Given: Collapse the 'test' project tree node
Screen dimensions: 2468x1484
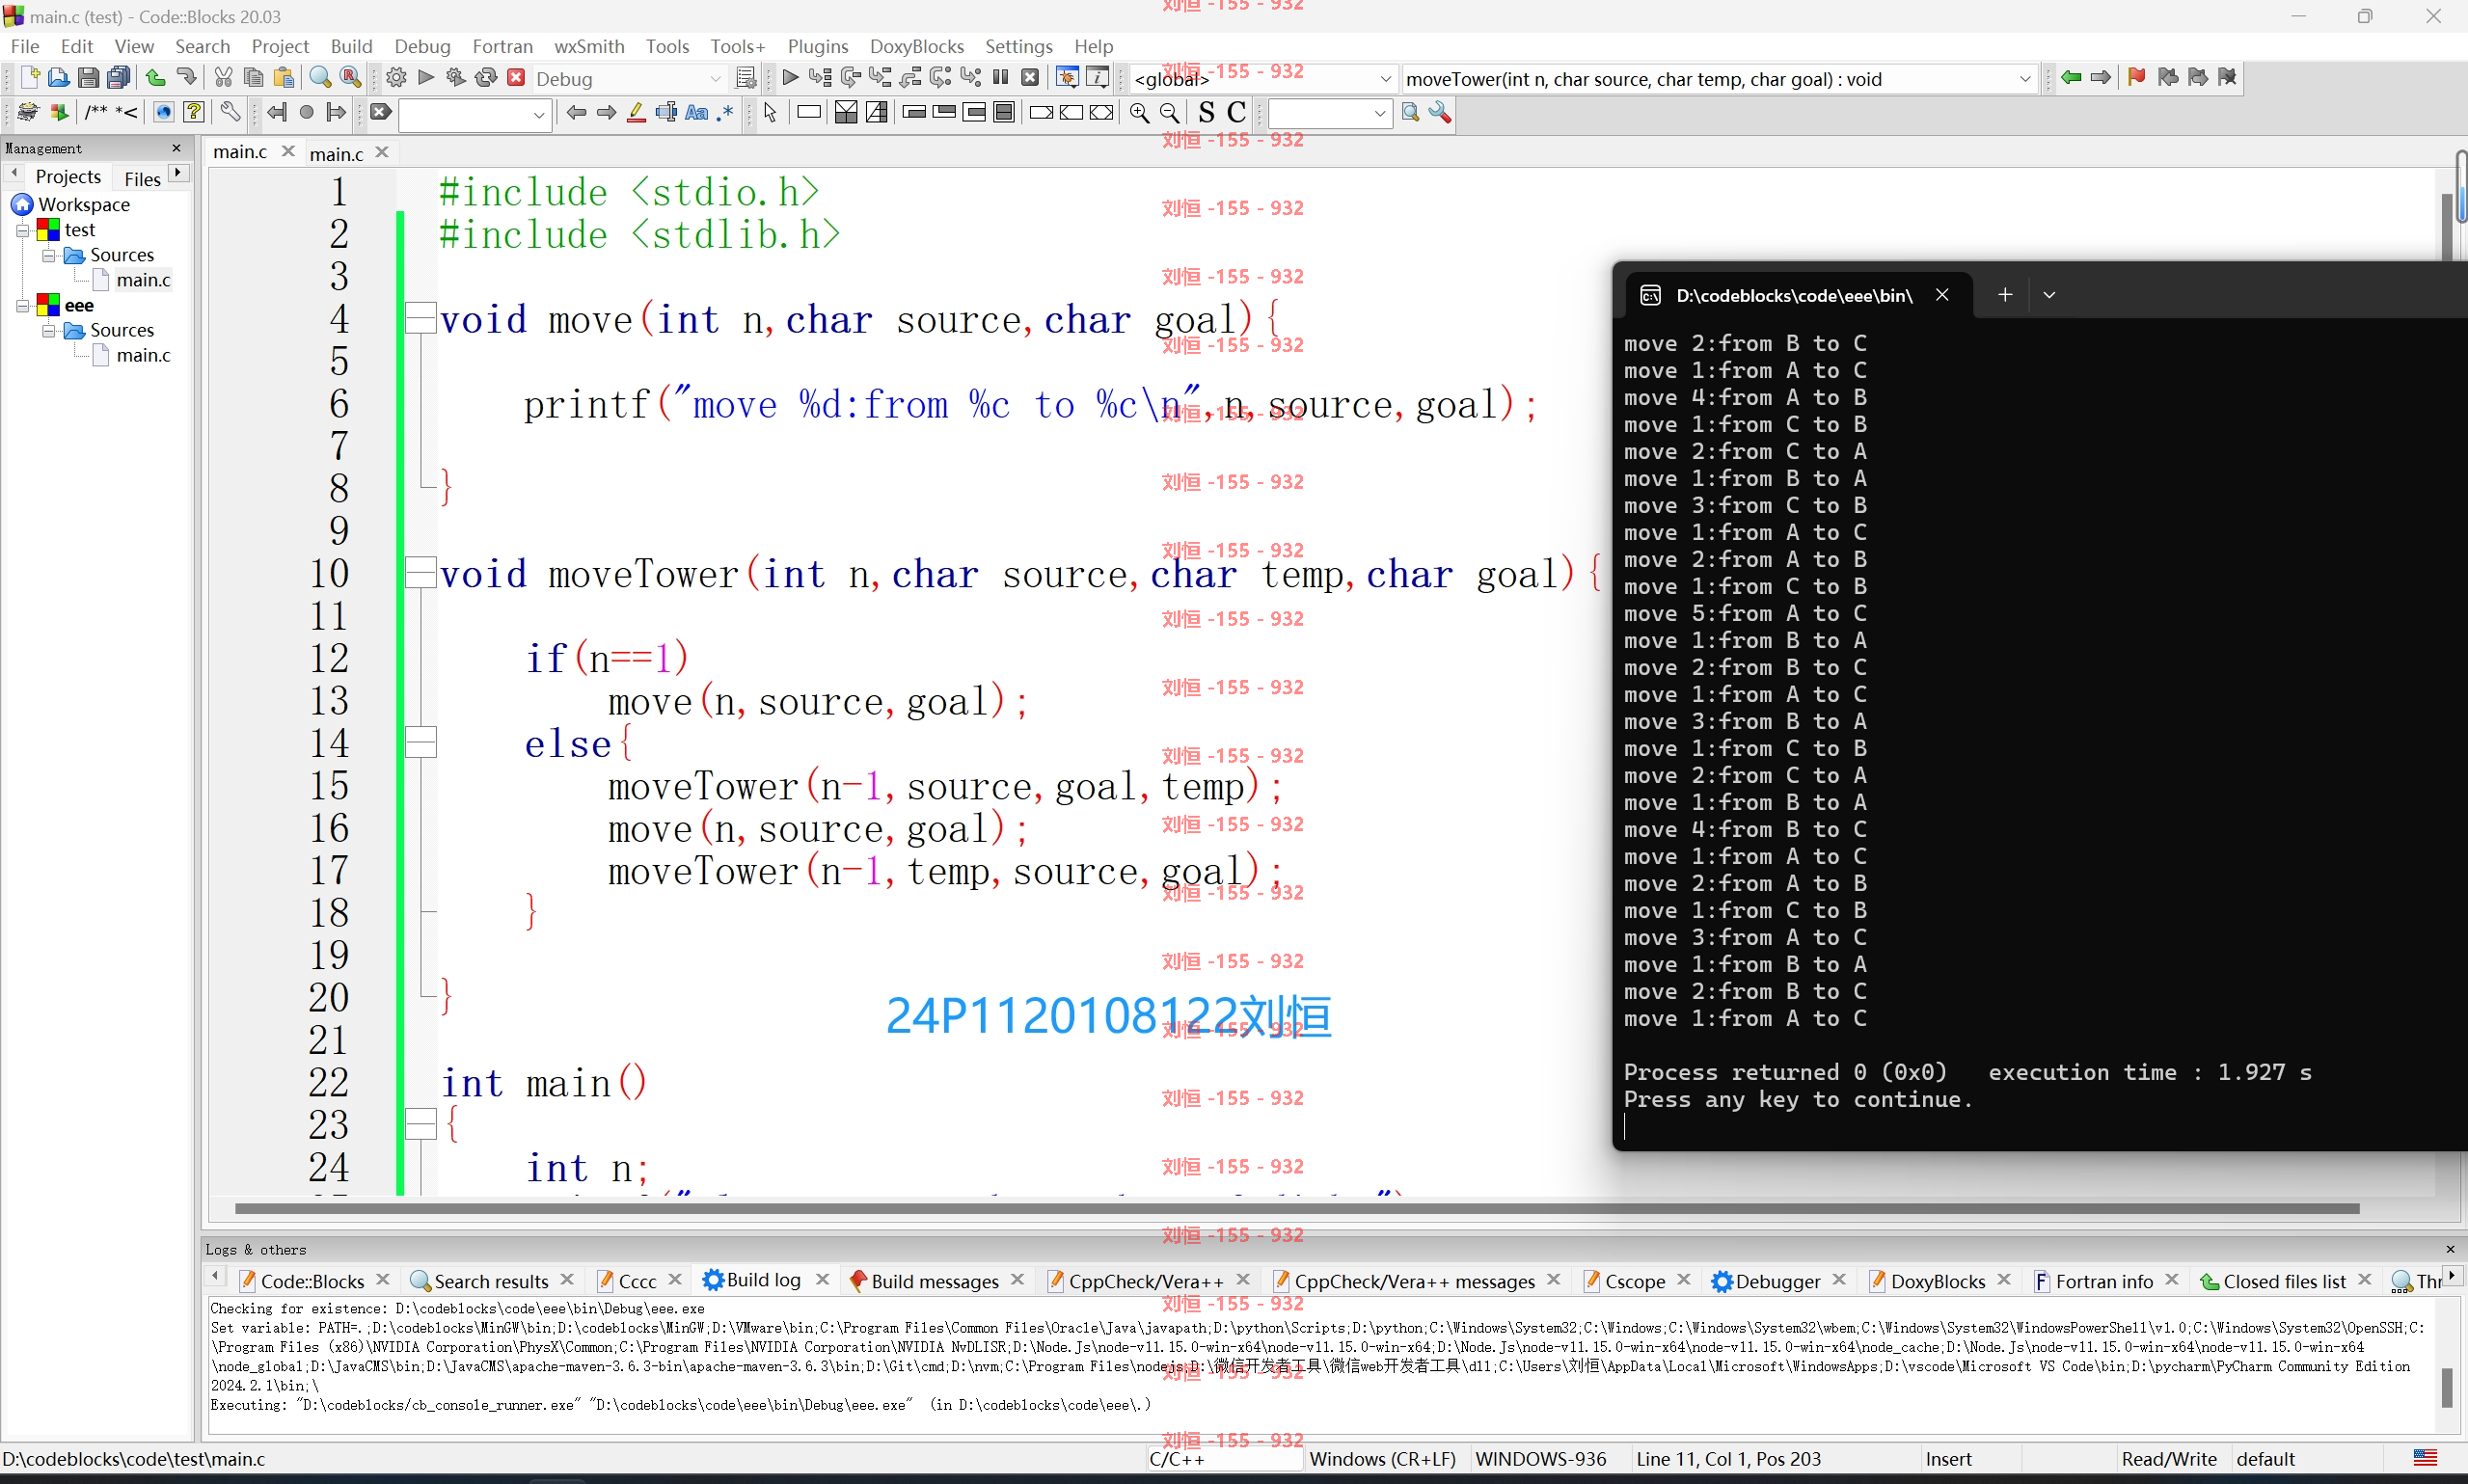Looking at the screenshot, I should pos(22,230).
